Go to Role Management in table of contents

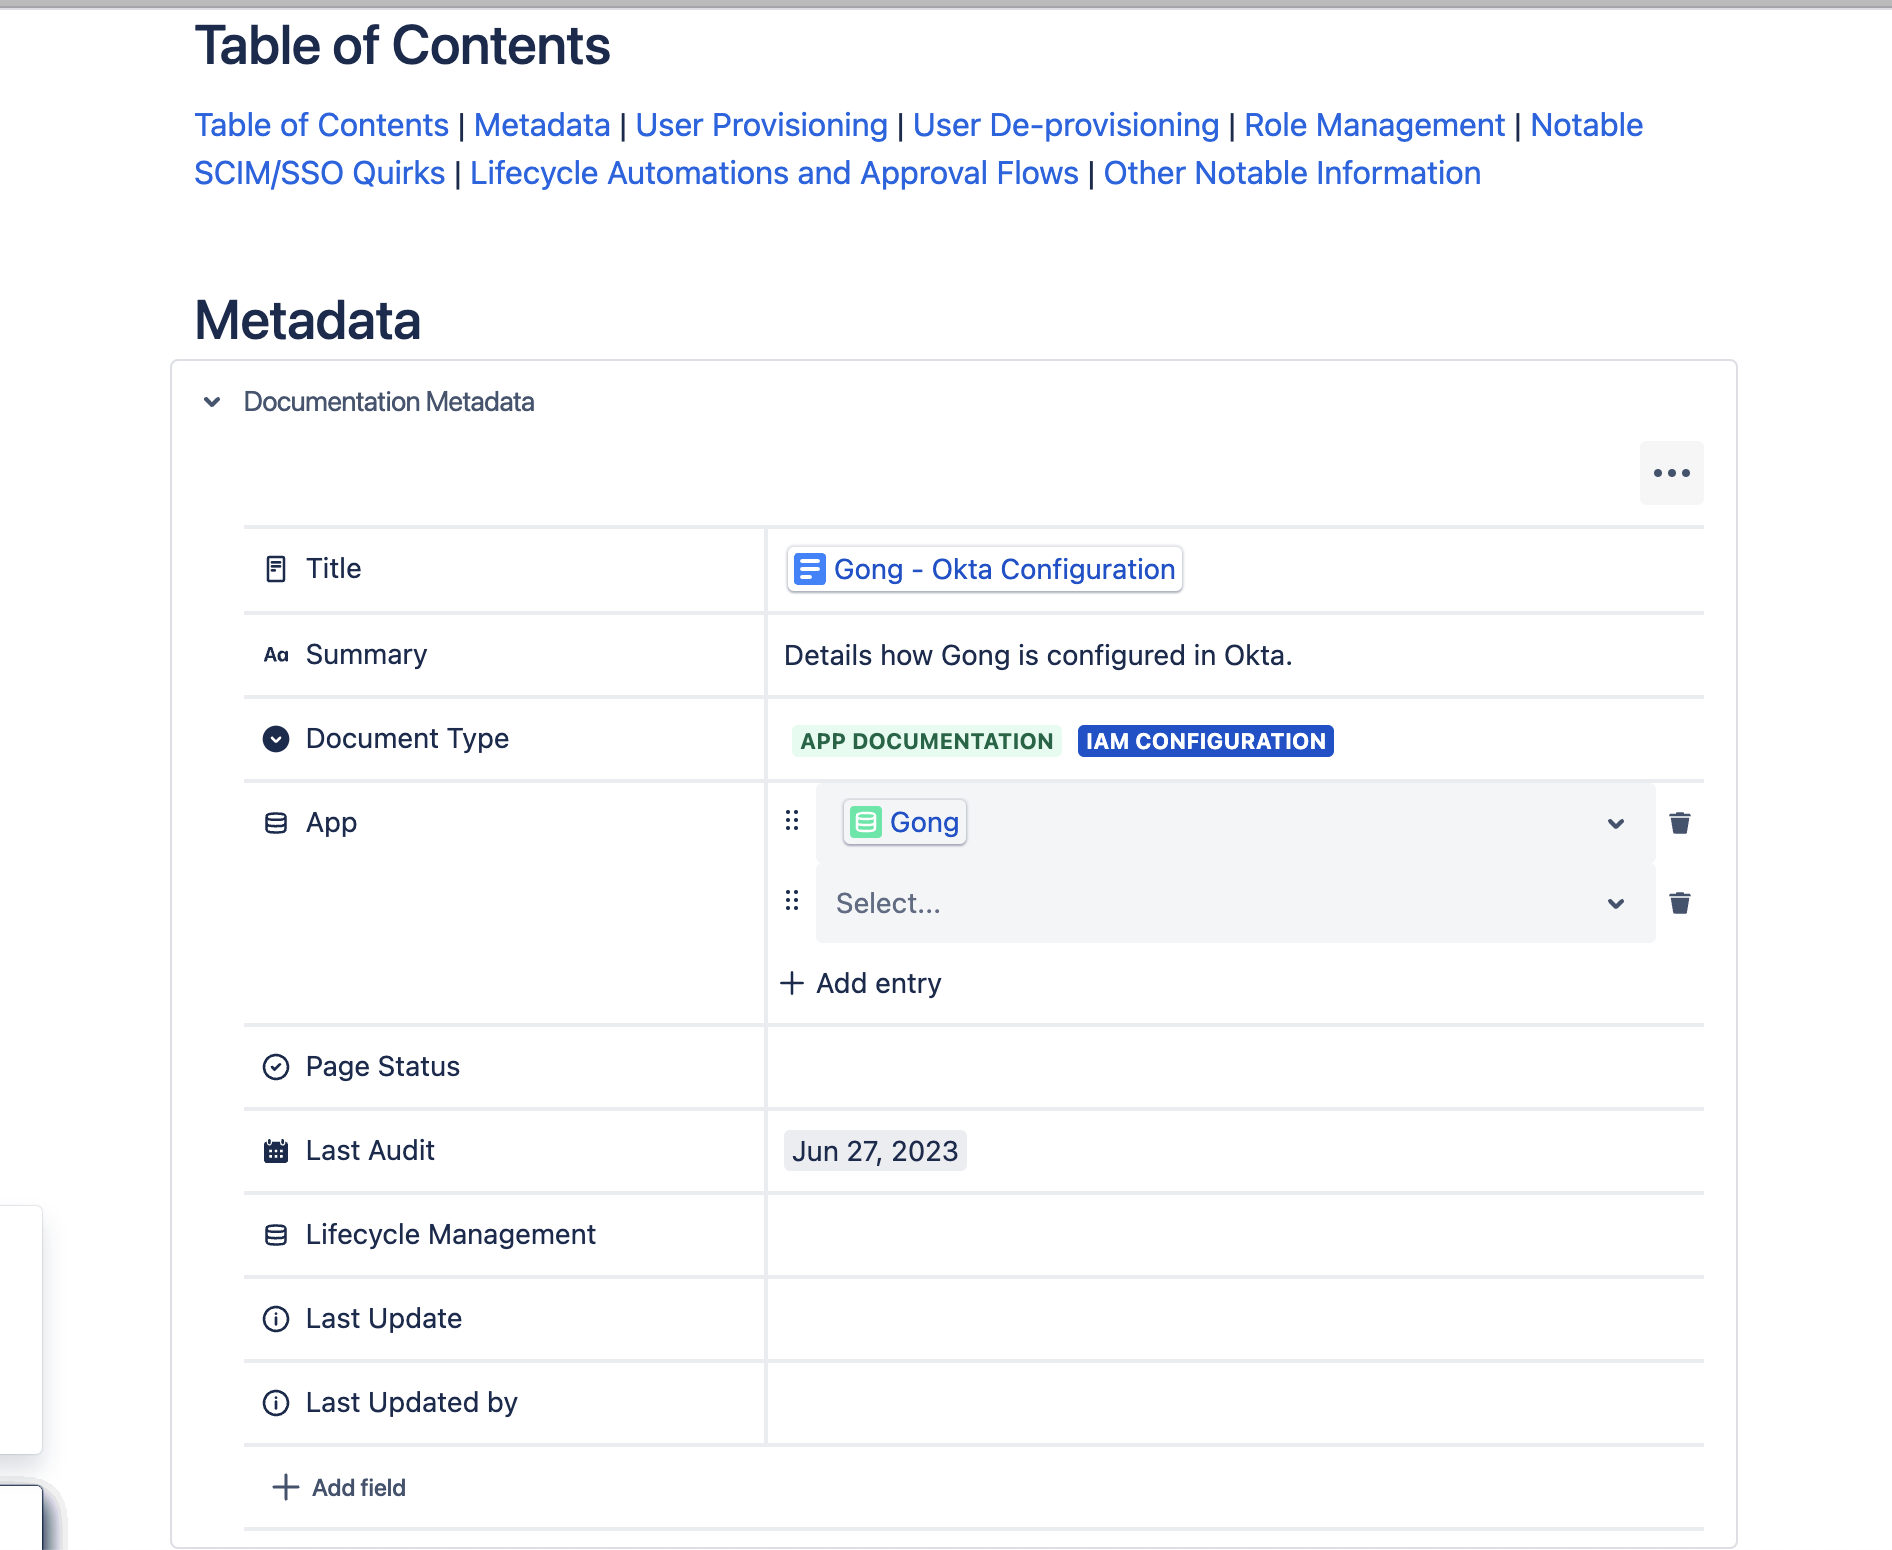click(x=1375, y=125)
